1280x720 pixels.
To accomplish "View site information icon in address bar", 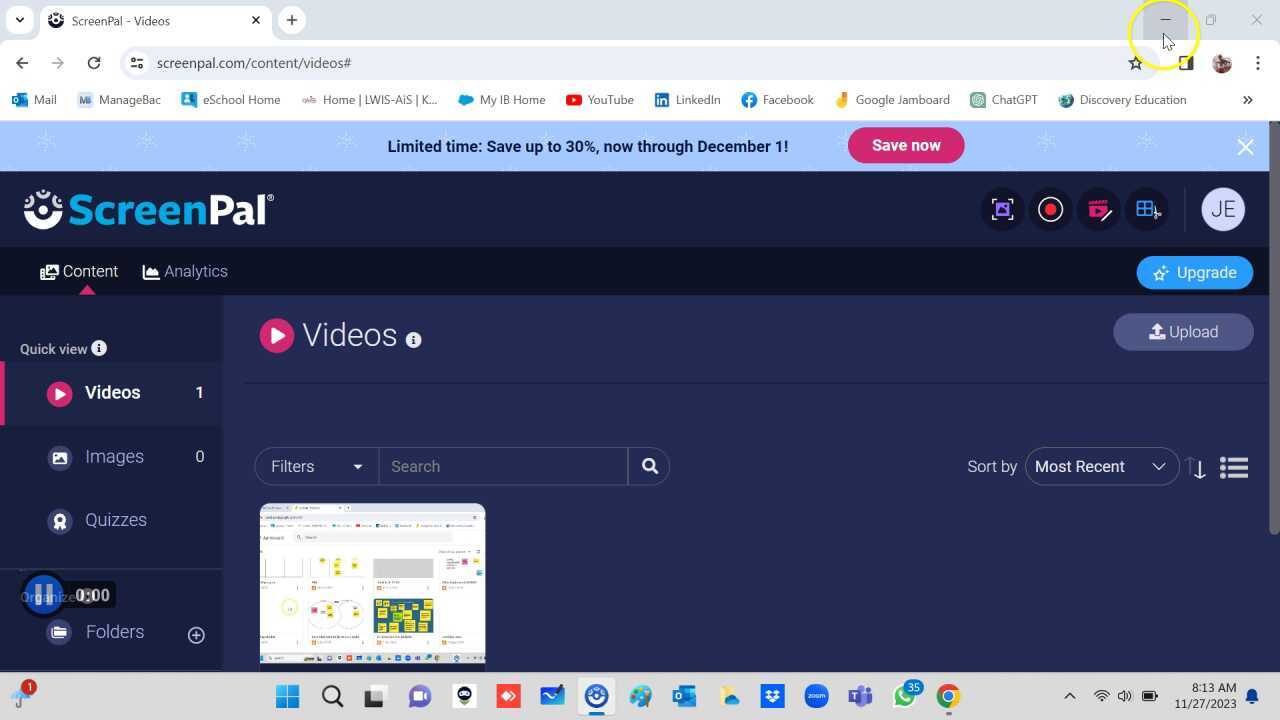I will [x=137, y=63].
